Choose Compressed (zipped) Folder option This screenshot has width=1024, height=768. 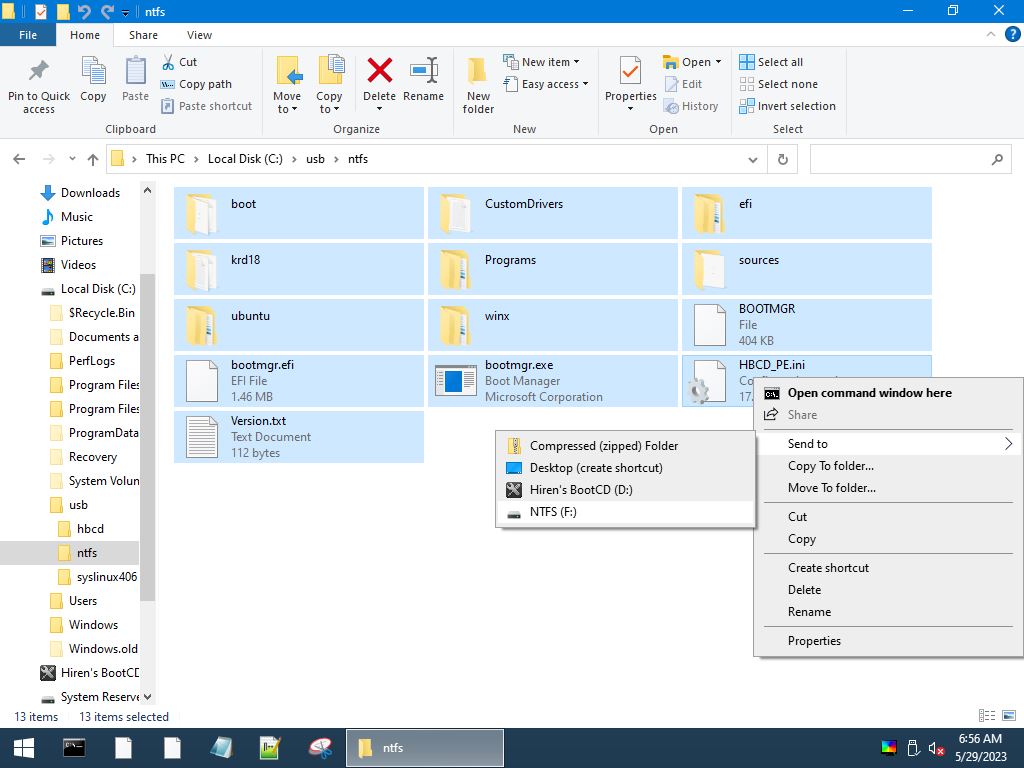(604, 446)
